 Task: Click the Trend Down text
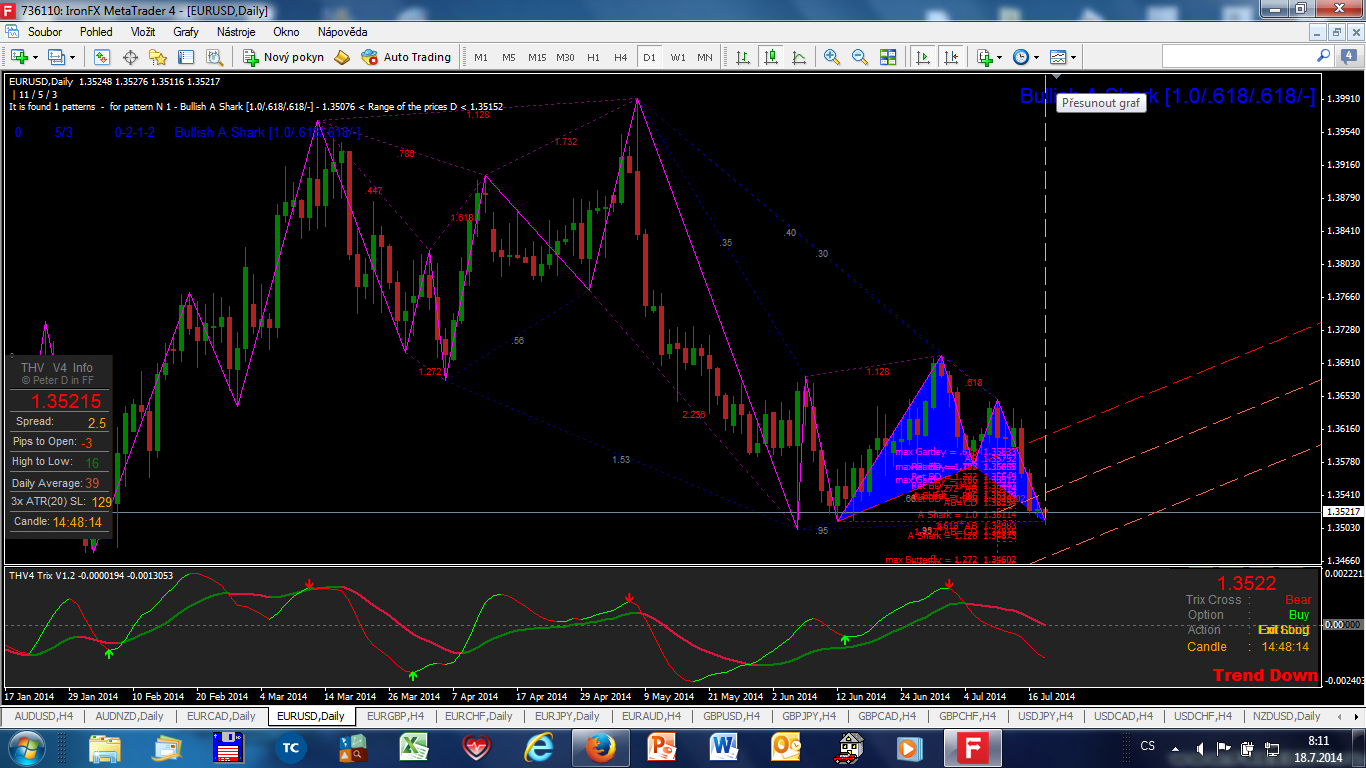(1265, 675)
